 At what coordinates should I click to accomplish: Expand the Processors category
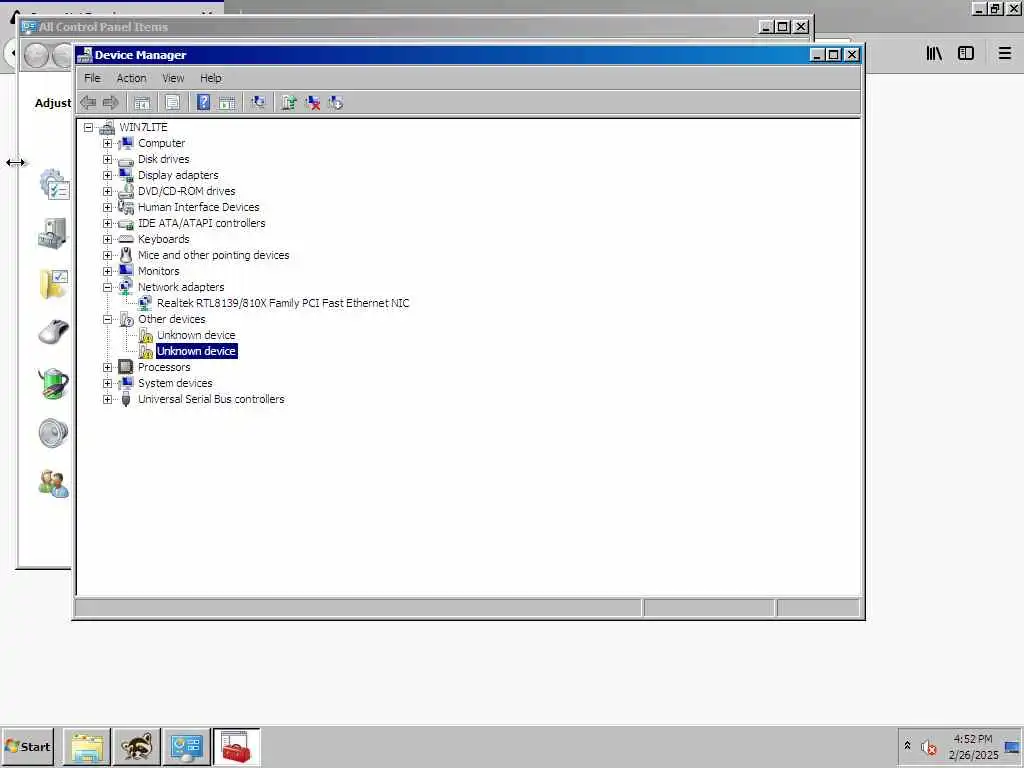pyautogui.click(x=107, y=367)
